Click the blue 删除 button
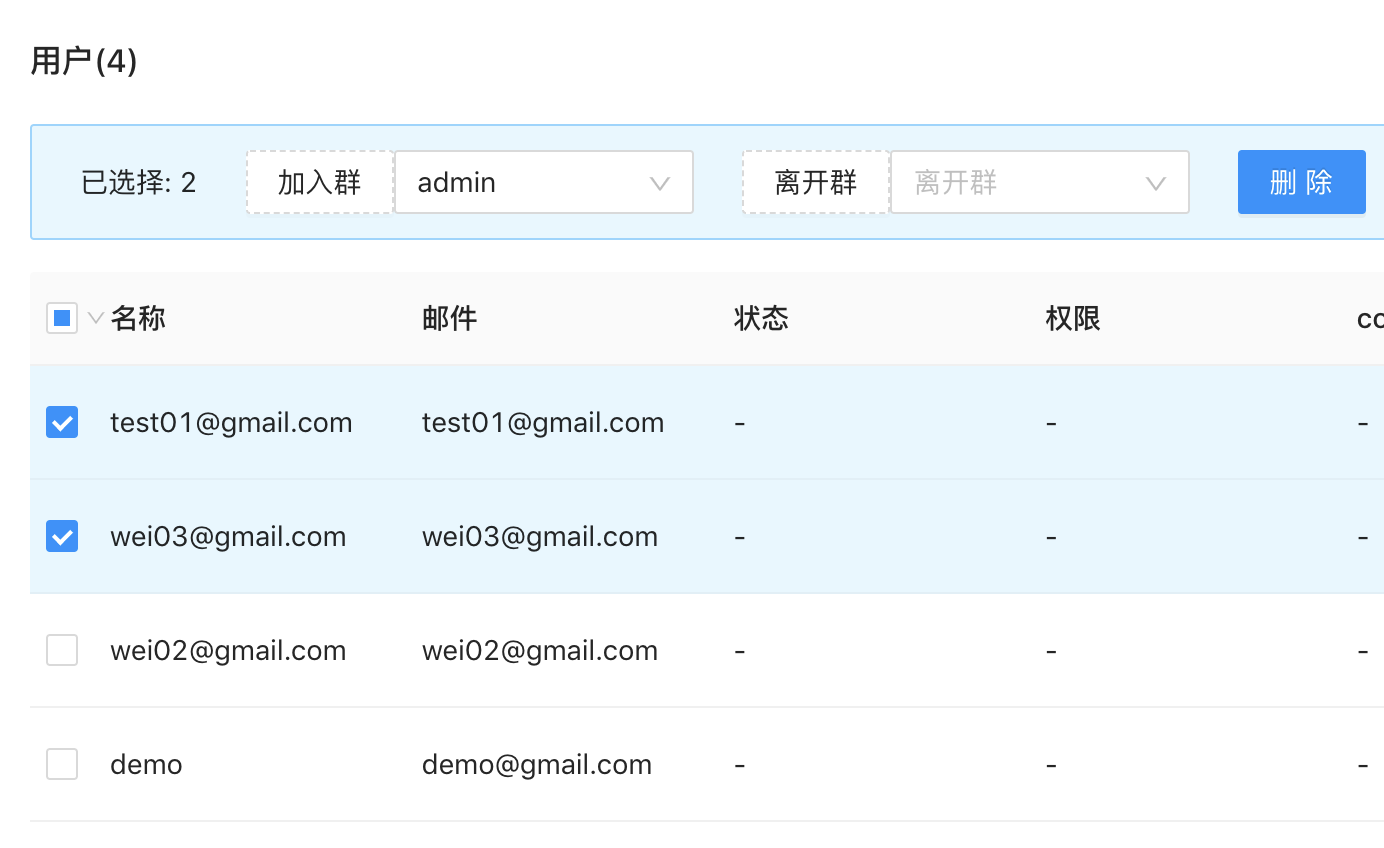 pos(1302,182)
